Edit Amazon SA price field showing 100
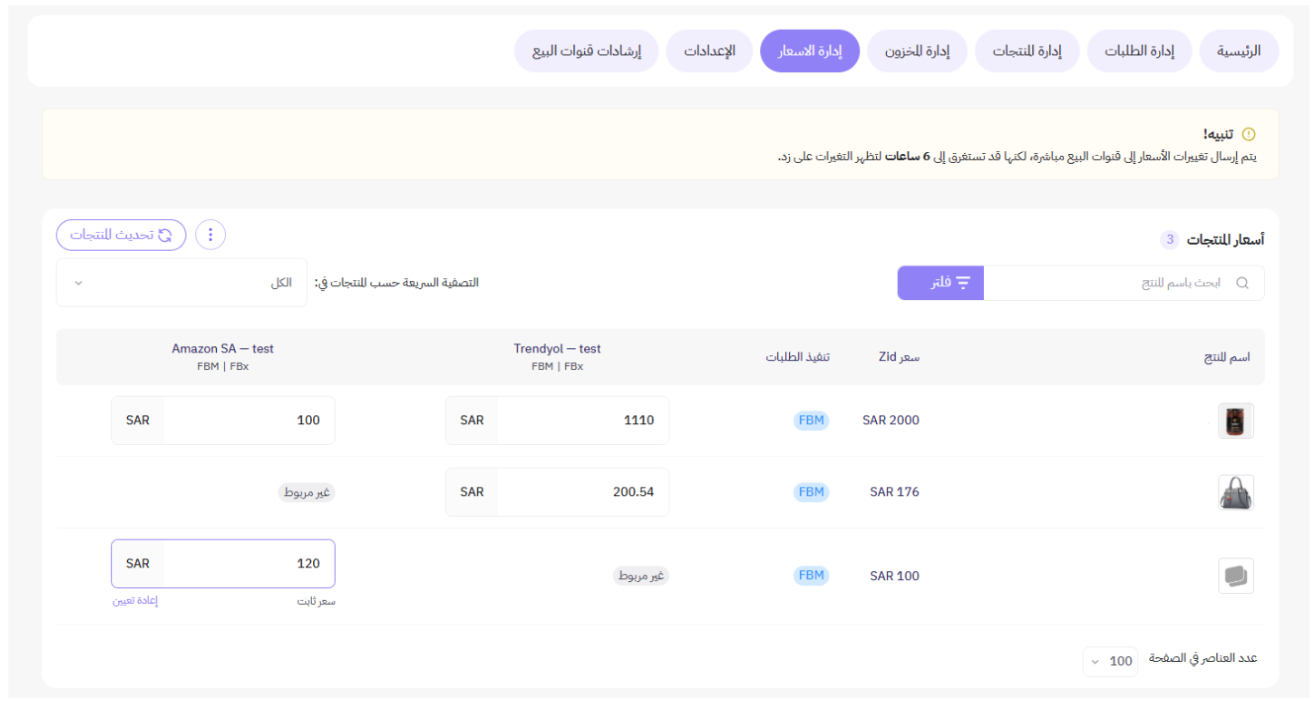 pyautogui.click(x=223, y=420)
